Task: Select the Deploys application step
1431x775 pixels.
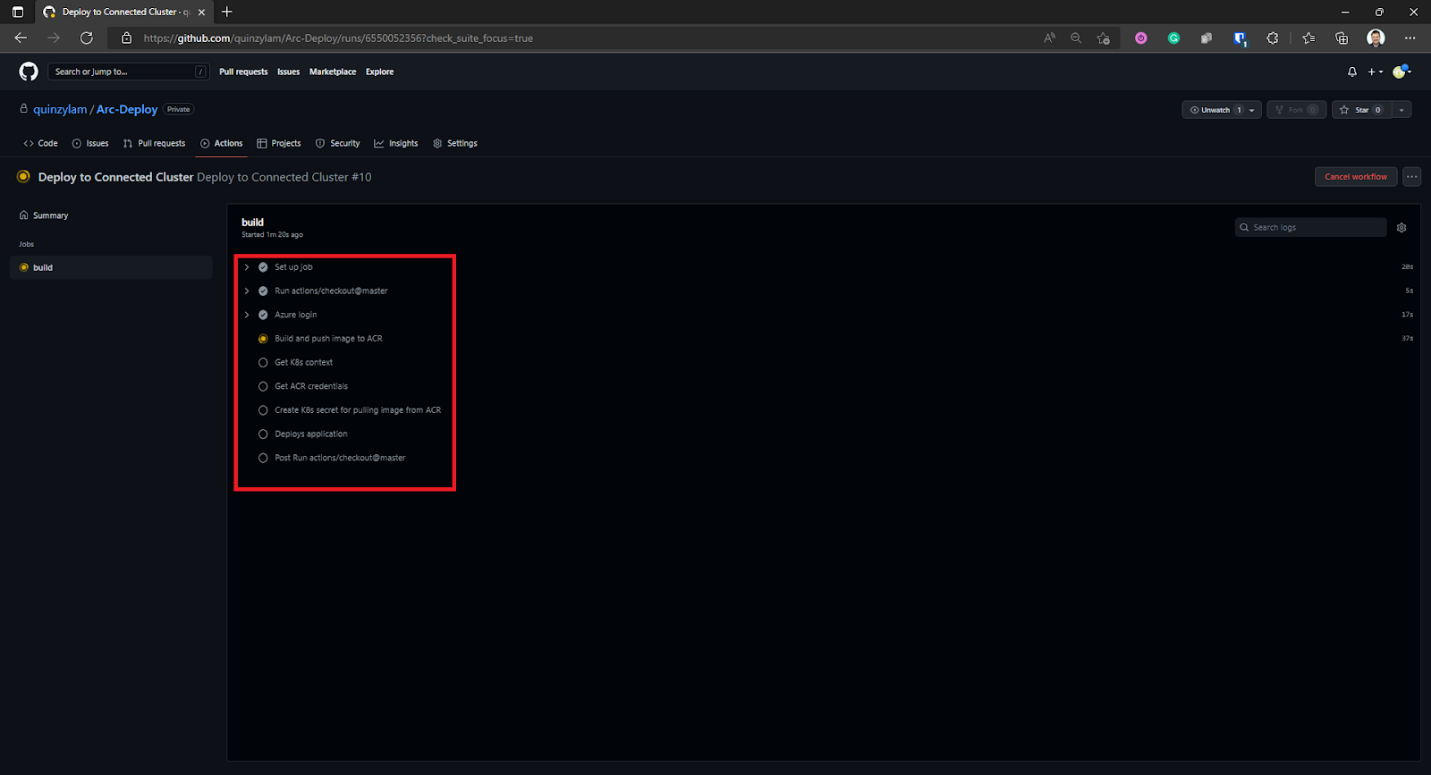Action: pyautogui.click(x=311, y=435)
